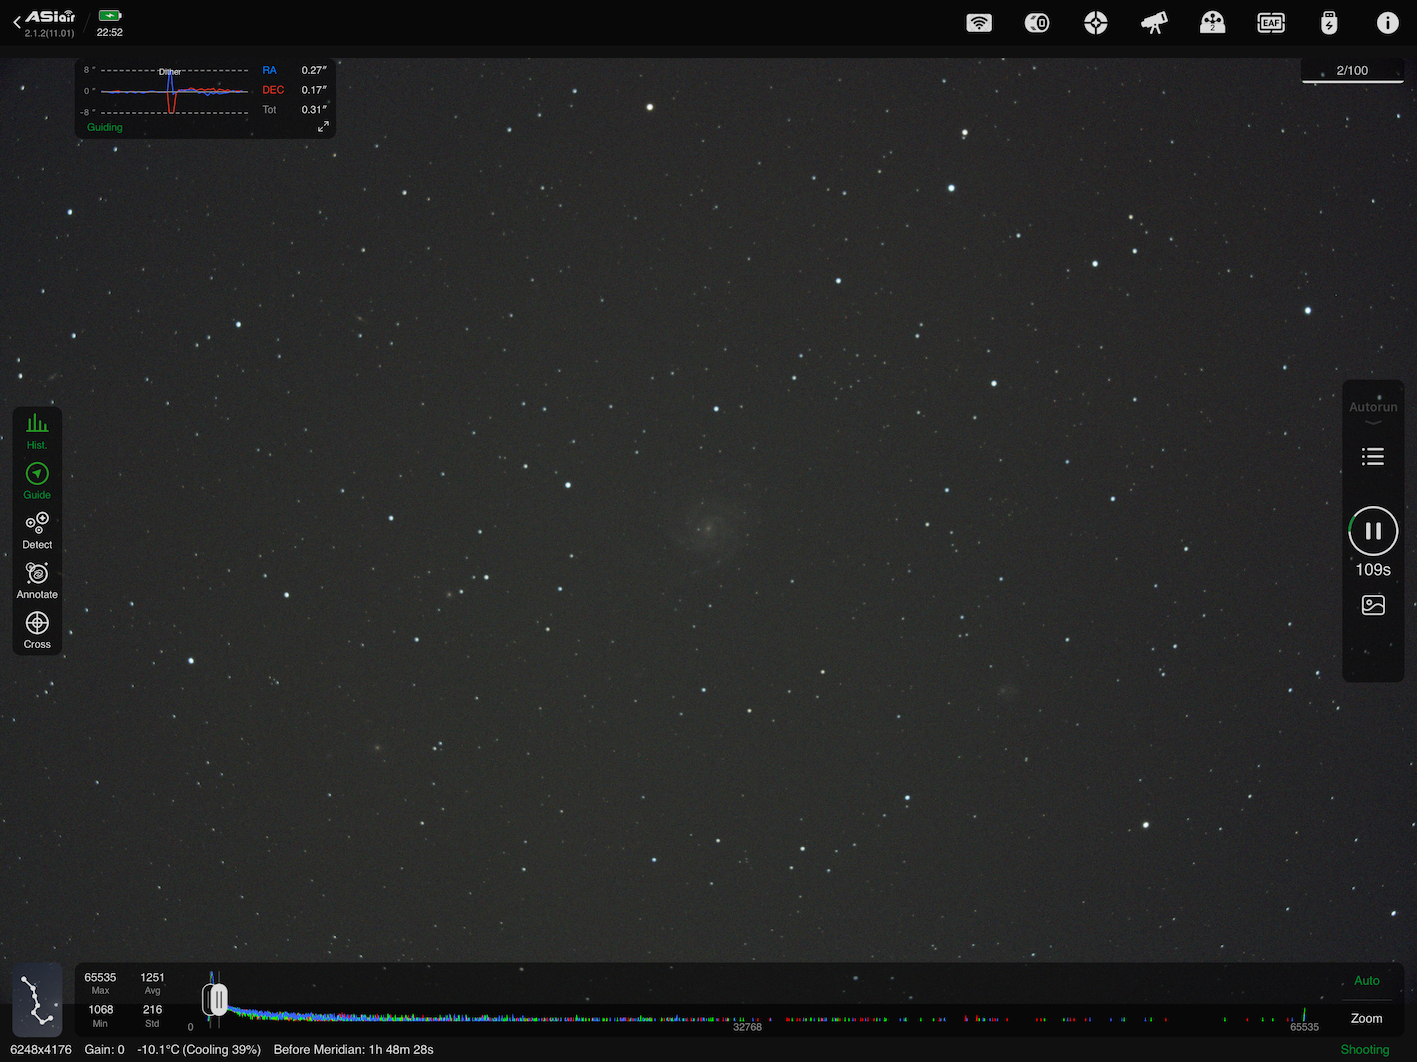
Task: Open the info about icon
Action: click(1387, 23)
